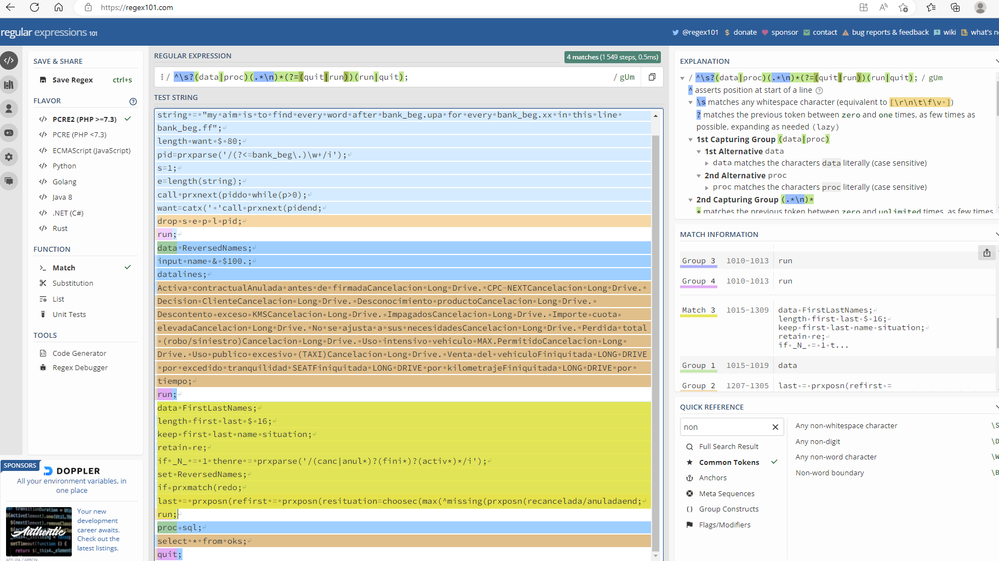Copy regex to clipboard icon

(652, 77)
